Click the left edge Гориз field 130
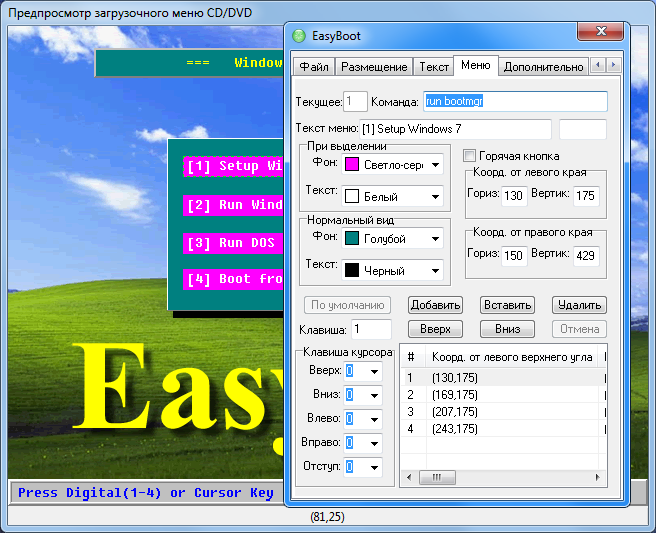The image size is (656, 533). 513,196
